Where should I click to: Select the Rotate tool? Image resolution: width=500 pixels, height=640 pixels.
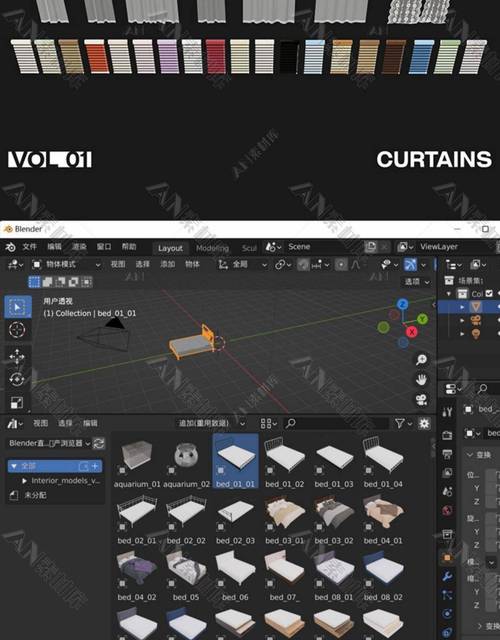pos(17,380)
